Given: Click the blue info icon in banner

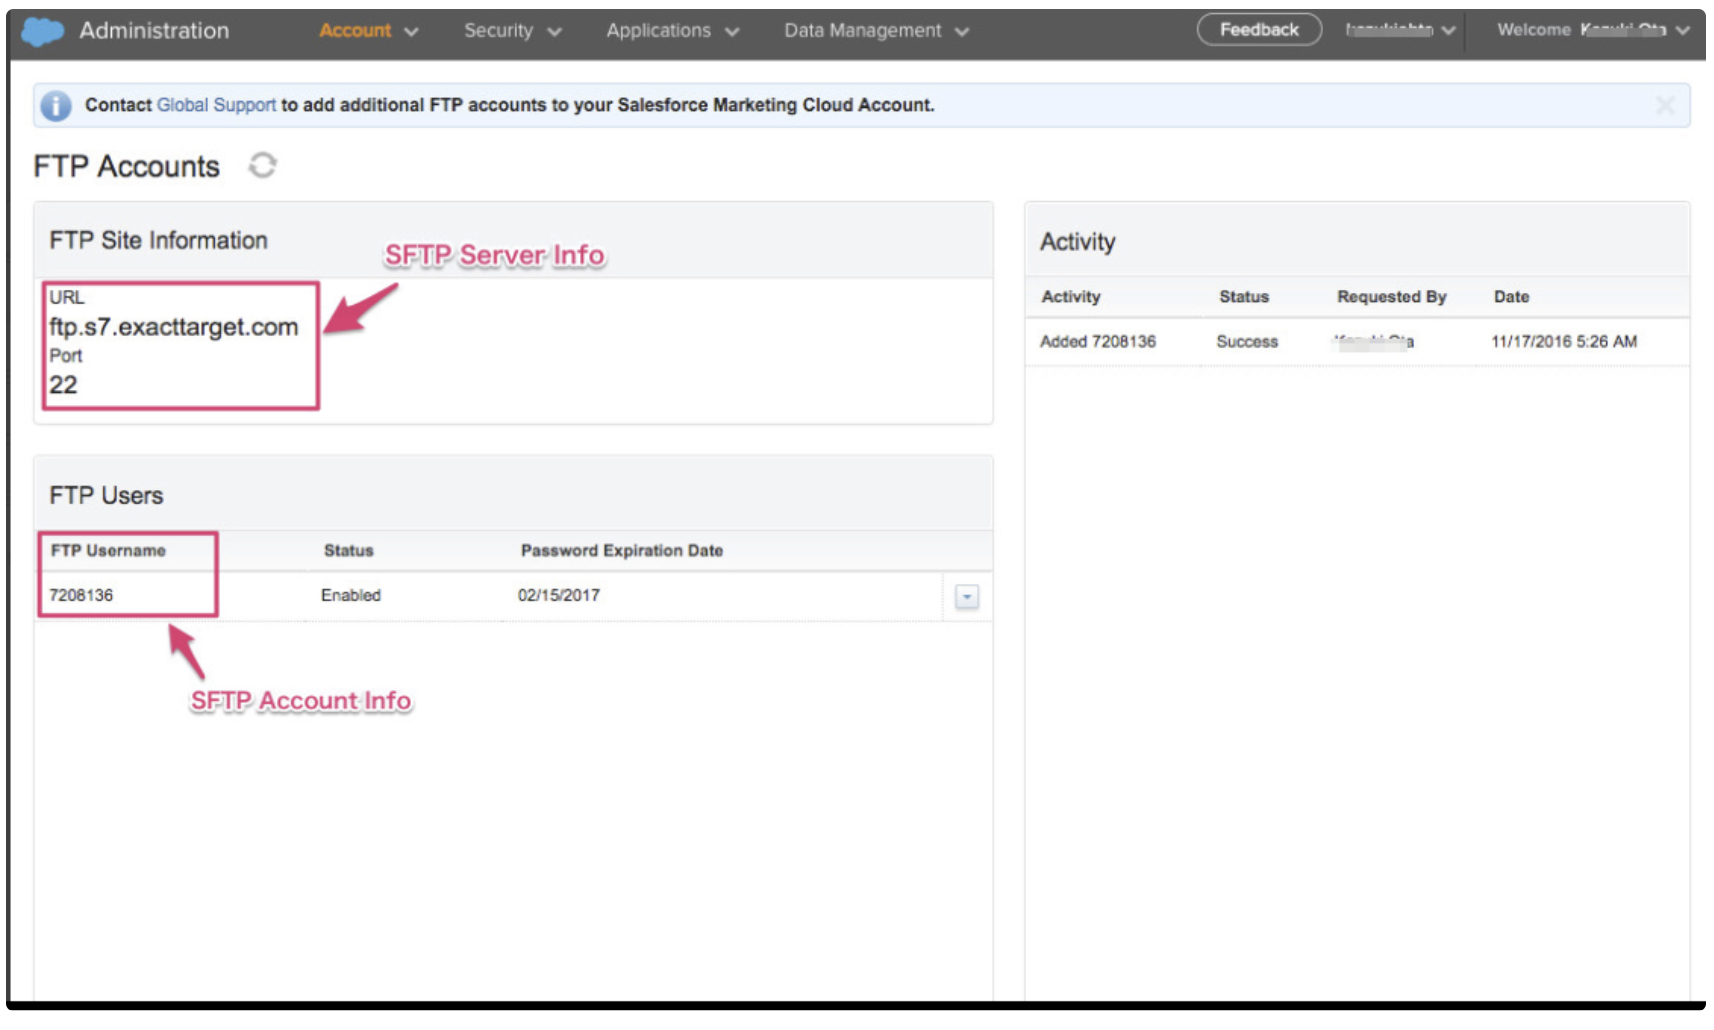Looking at the screenshot, I should coord(56,106).
